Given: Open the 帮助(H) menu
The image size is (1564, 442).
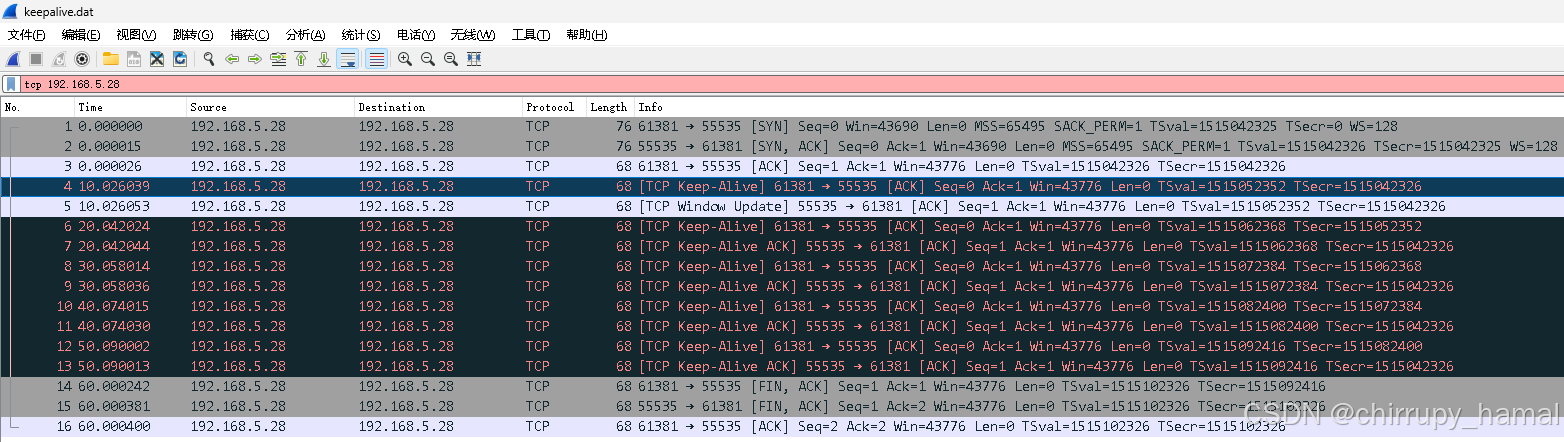Looking at the screenshot, I should (587, 35).
